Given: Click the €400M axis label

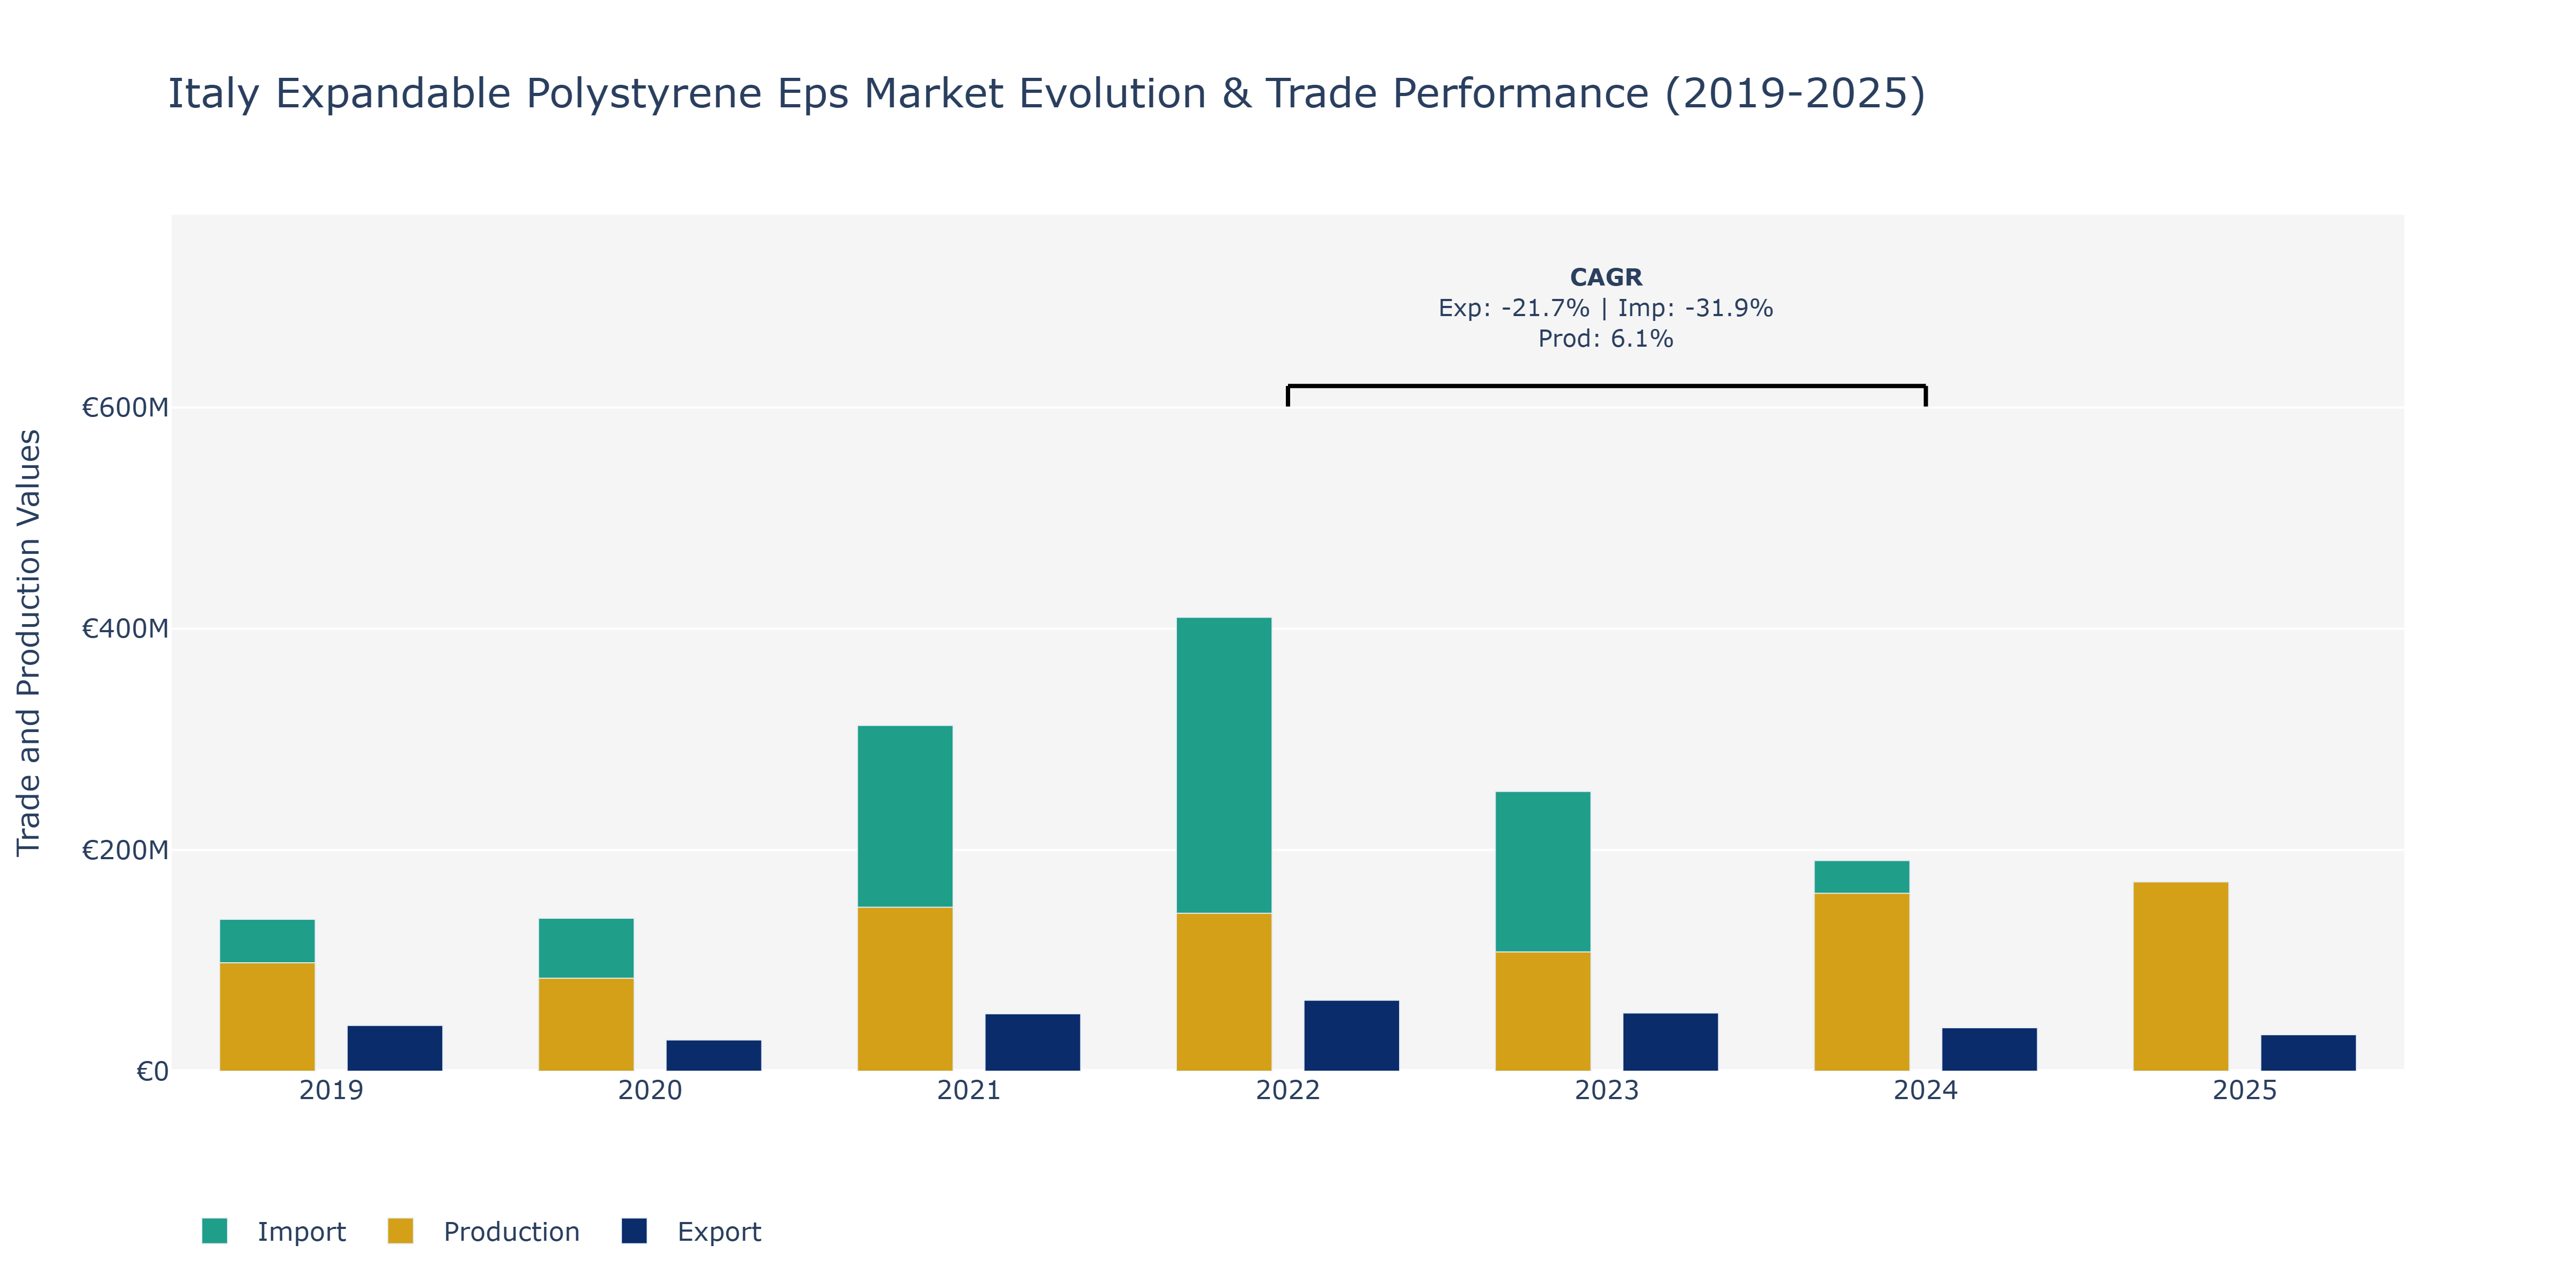Looking at the screenshot, I should (x=125, y=628).
